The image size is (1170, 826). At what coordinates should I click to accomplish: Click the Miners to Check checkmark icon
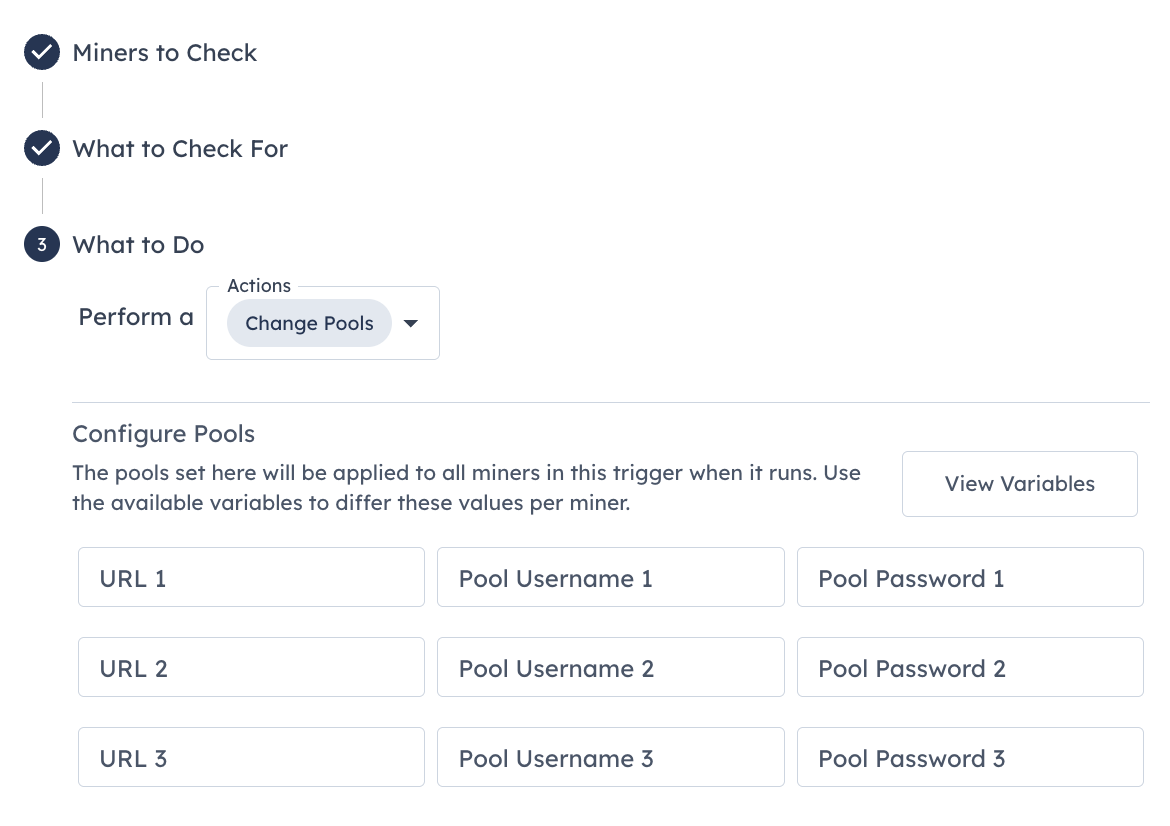[x=42, y=52]
